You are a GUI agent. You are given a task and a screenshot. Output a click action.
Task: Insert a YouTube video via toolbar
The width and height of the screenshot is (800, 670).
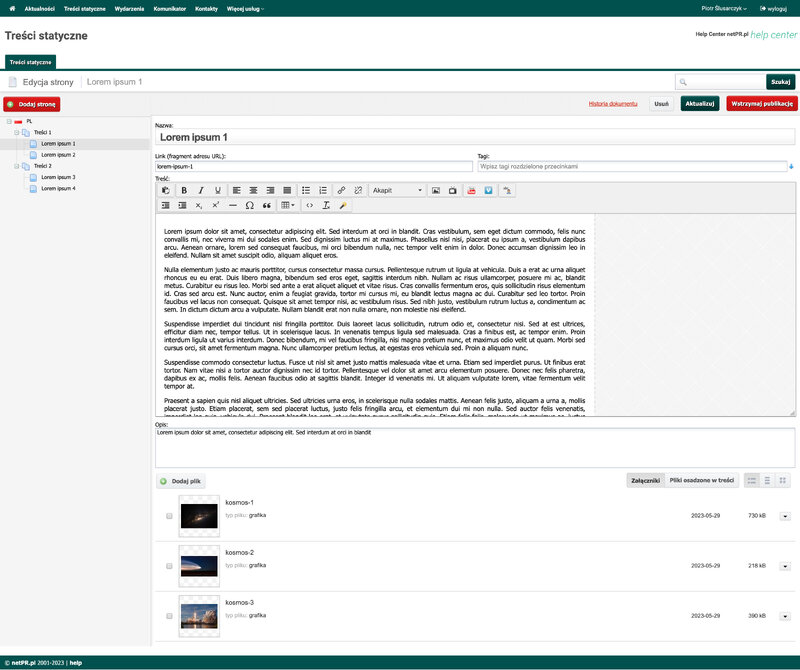click(x=471, y=190)
